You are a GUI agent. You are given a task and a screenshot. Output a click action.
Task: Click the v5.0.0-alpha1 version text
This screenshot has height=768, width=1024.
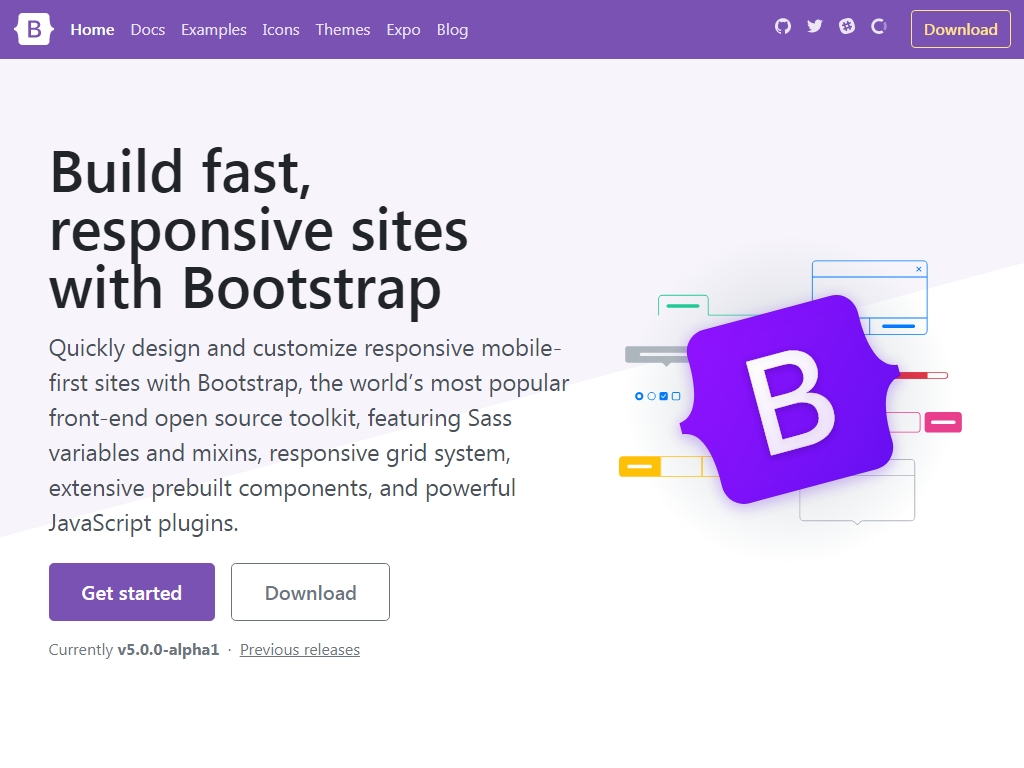(x=168, y=650)
